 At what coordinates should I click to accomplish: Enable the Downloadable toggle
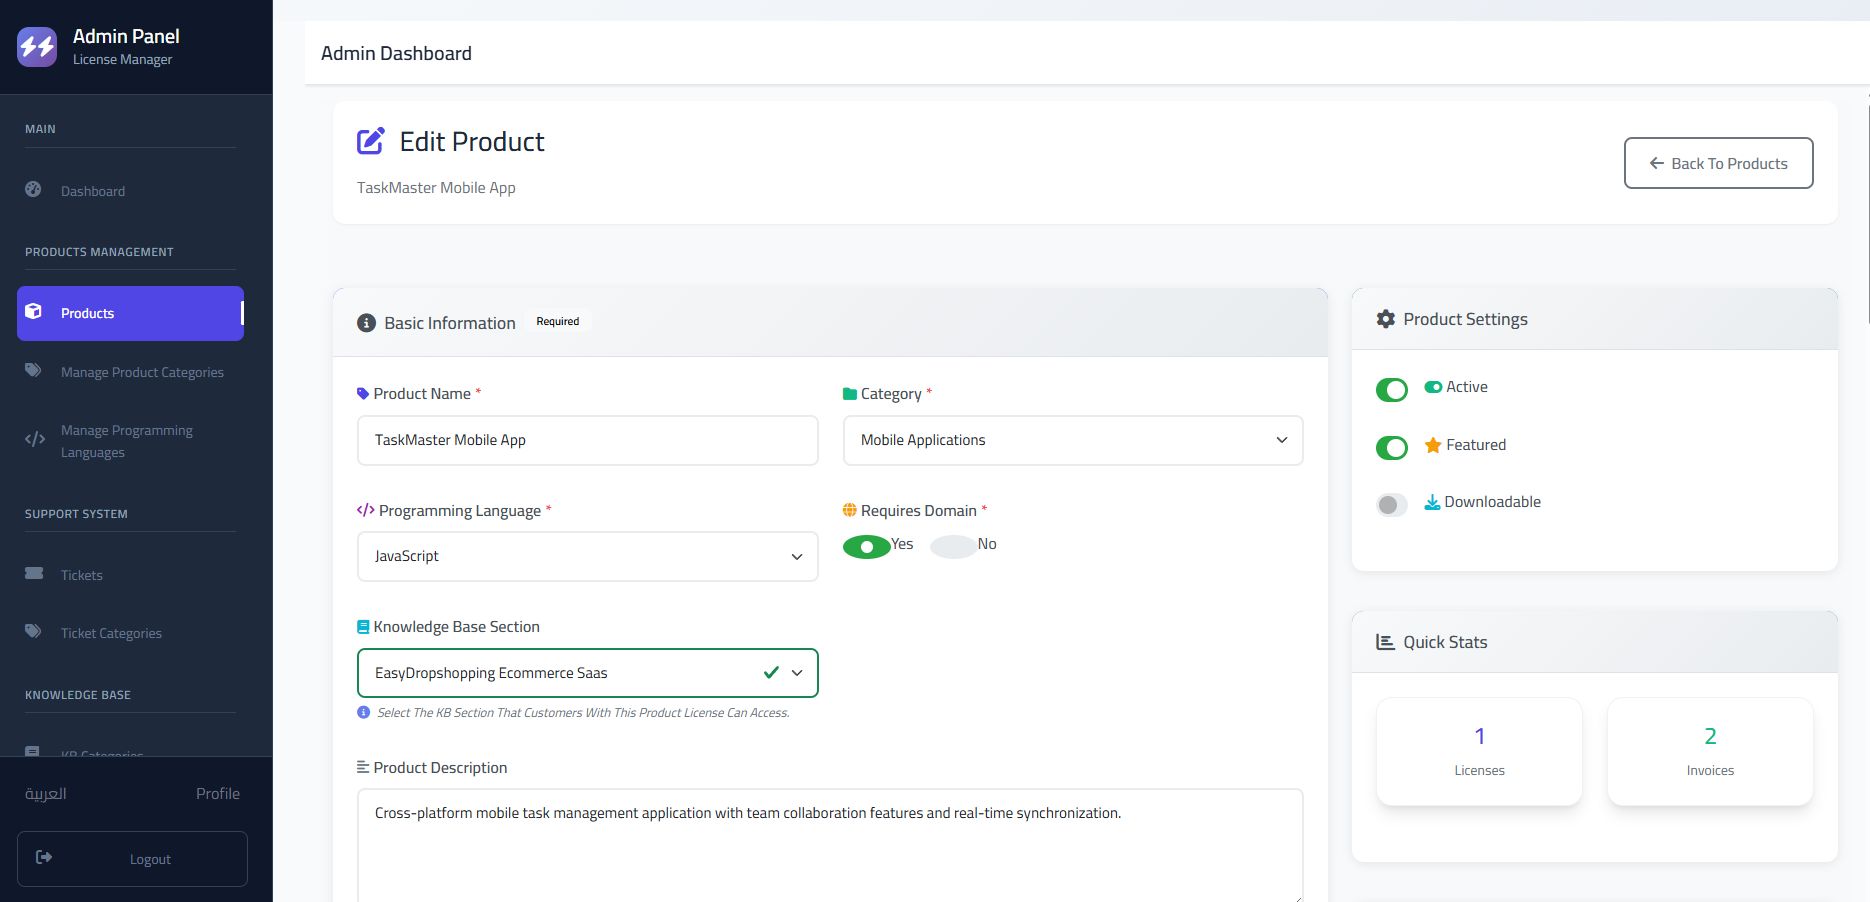[1391, 505]
